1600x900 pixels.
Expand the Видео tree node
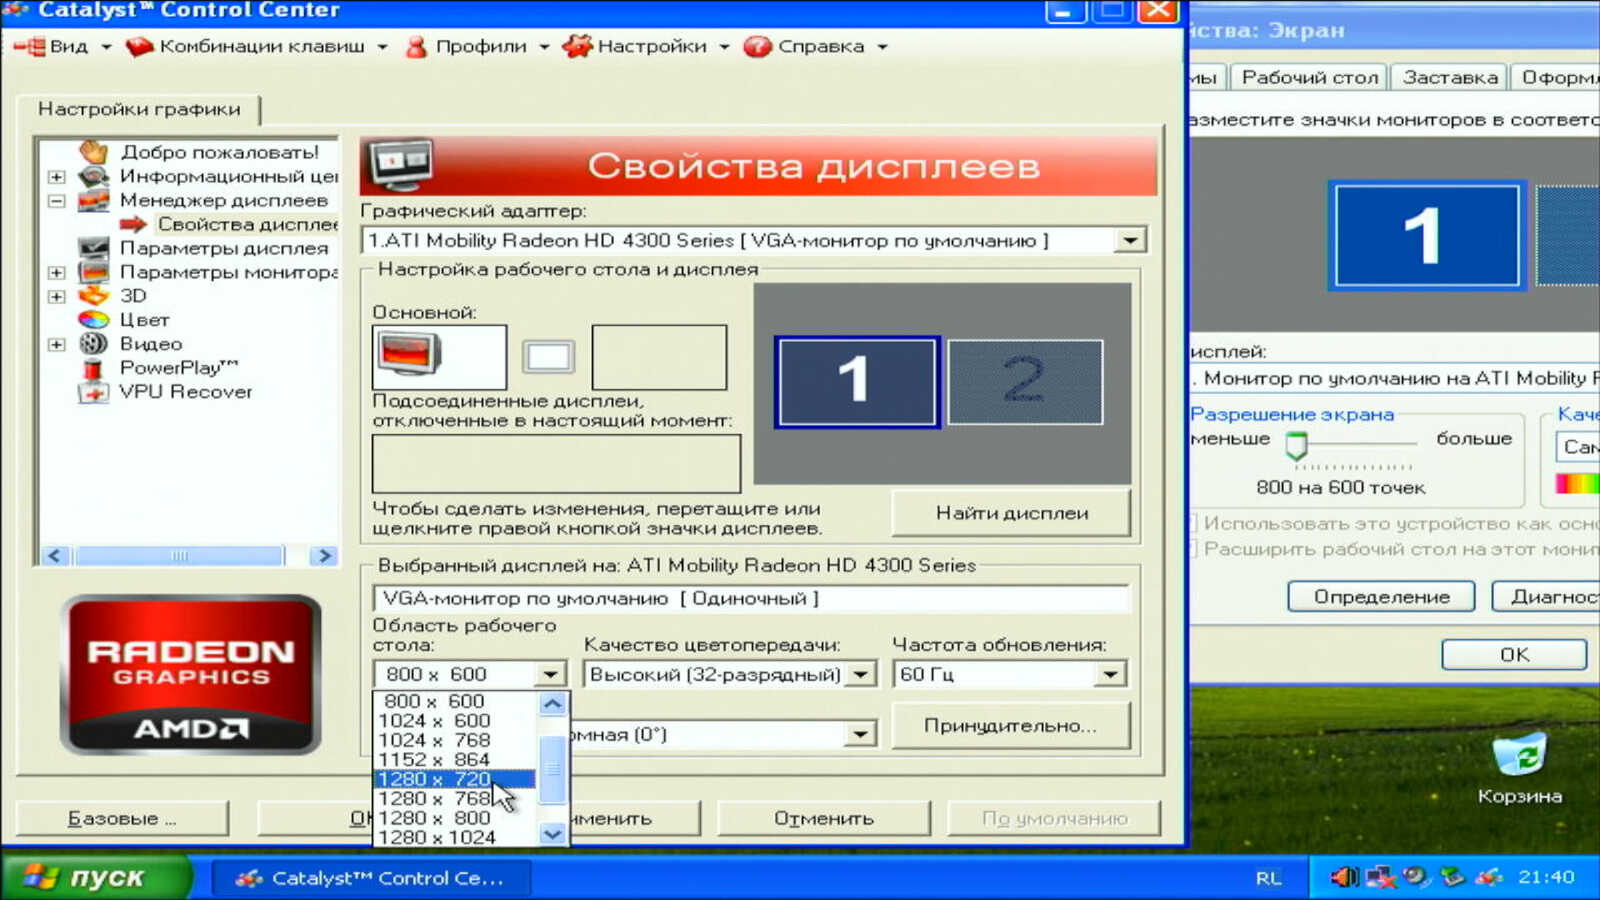[x=57, y=345]
